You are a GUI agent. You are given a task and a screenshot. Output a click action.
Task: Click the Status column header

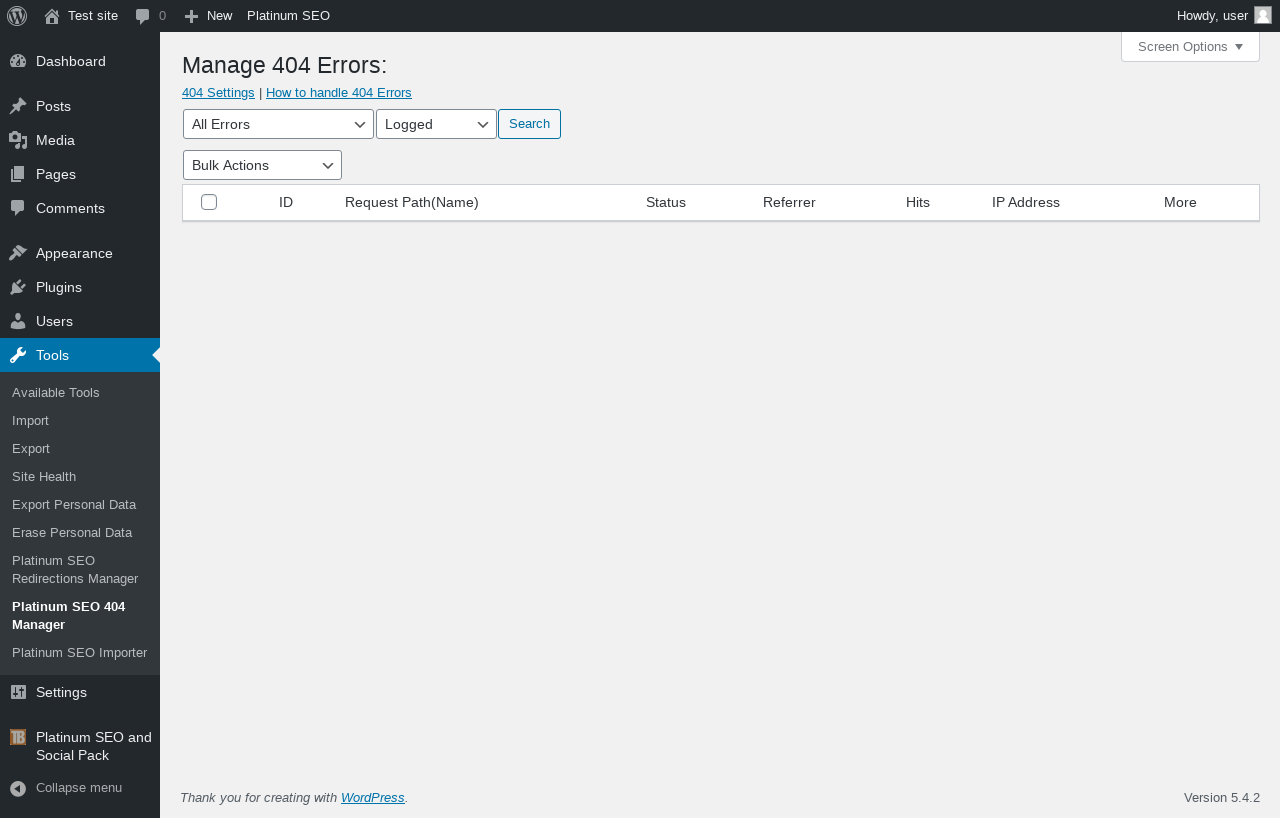point(666,202)
